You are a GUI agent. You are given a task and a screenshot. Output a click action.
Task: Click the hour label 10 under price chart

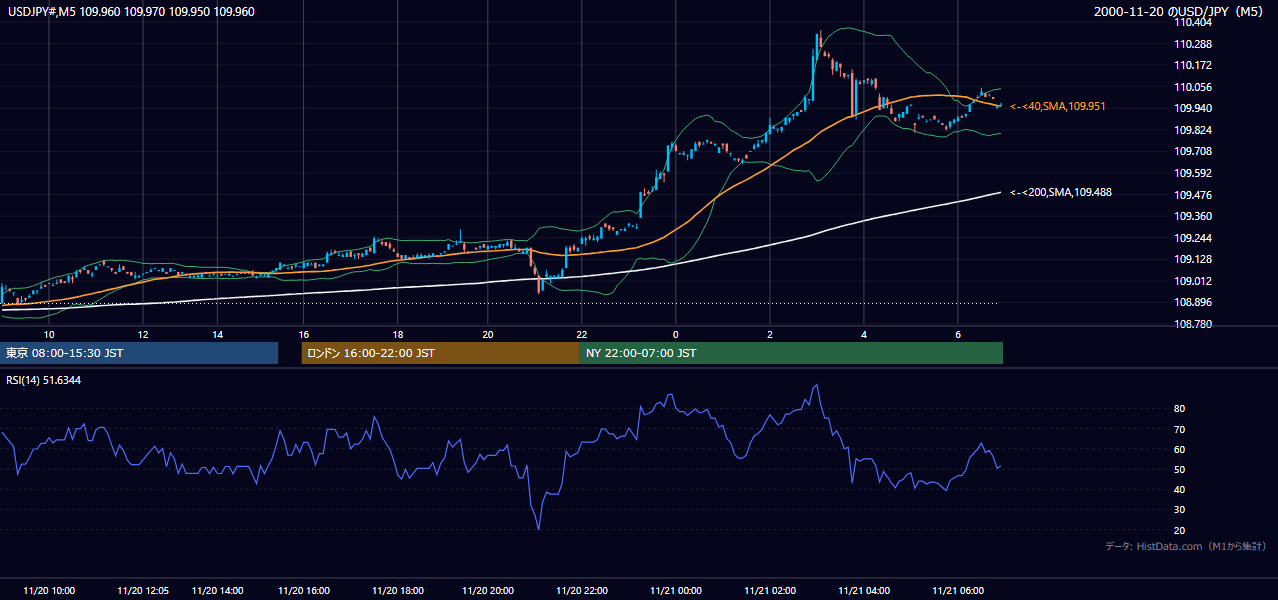(49, 334)
